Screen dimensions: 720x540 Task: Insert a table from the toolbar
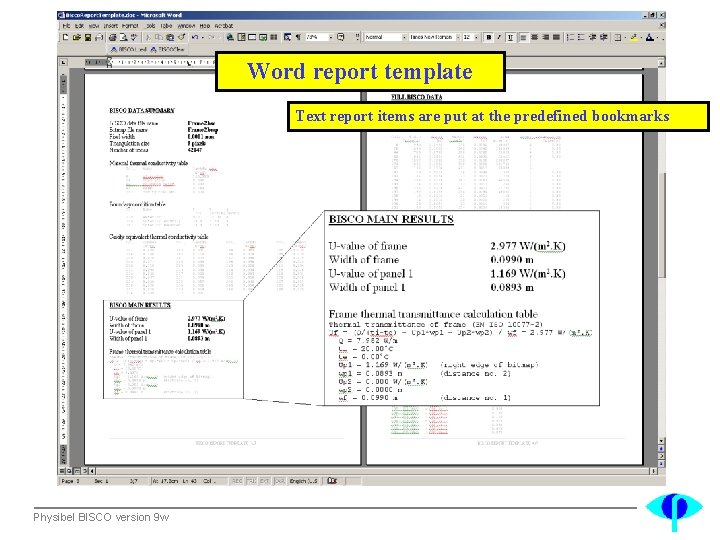pos(252,37)
